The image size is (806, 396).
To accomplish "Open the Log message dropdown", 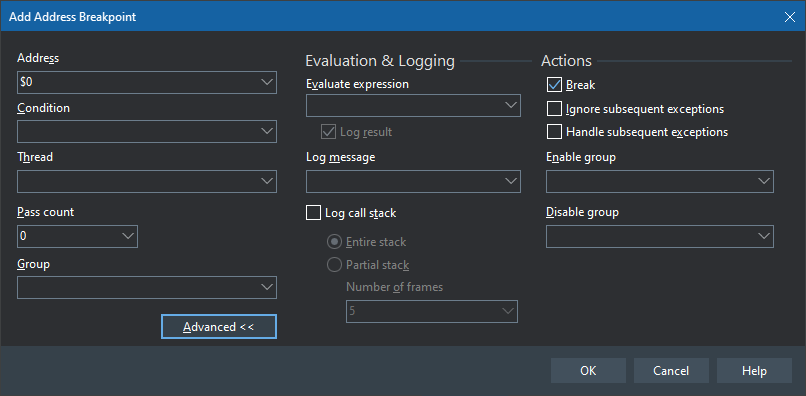I will point(510,181).
